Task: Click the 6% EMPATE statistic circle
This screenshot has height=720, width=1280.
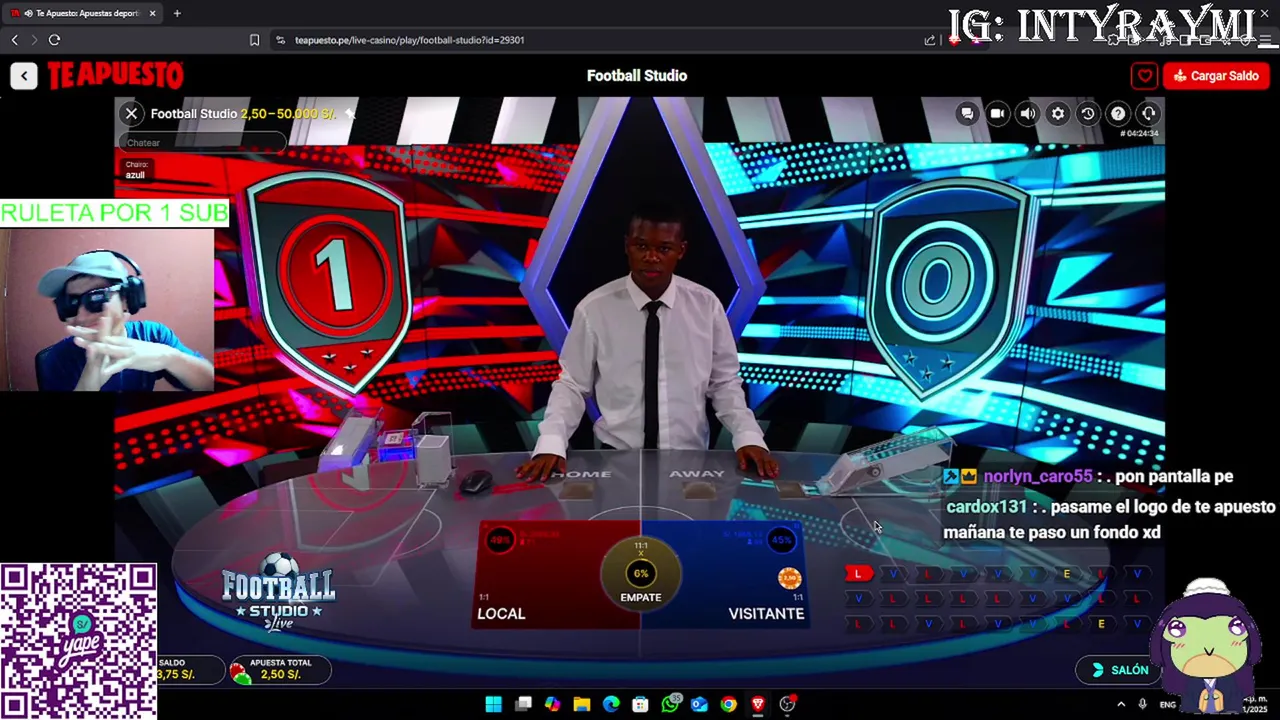Action: pos(641,573)
